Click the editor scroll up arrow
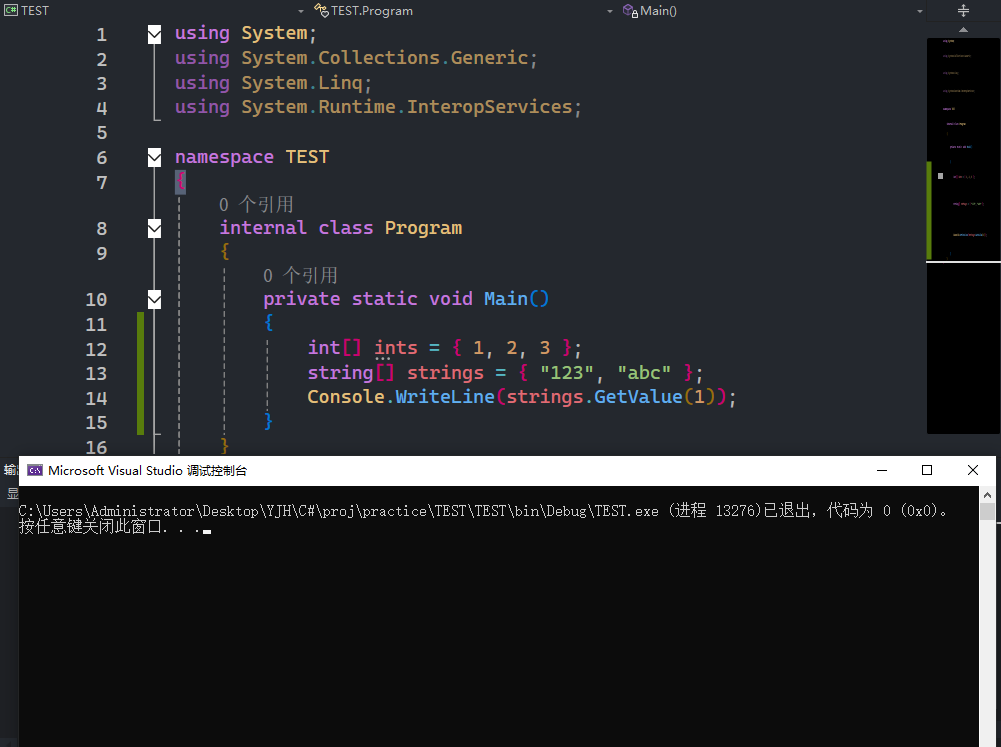The height and width of the screenshot is (747, 1001). (963, 30)
